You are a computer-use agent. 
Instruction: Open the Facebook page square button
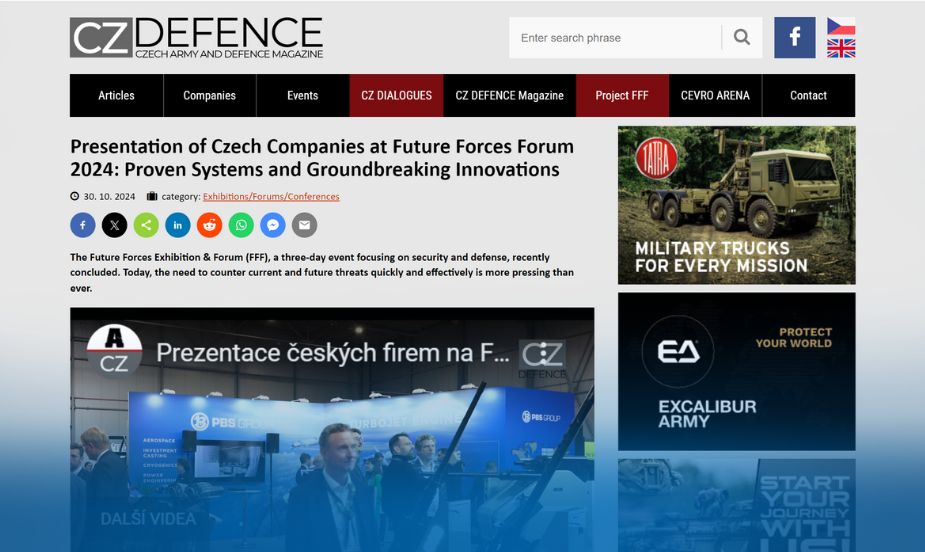(795, 38)
